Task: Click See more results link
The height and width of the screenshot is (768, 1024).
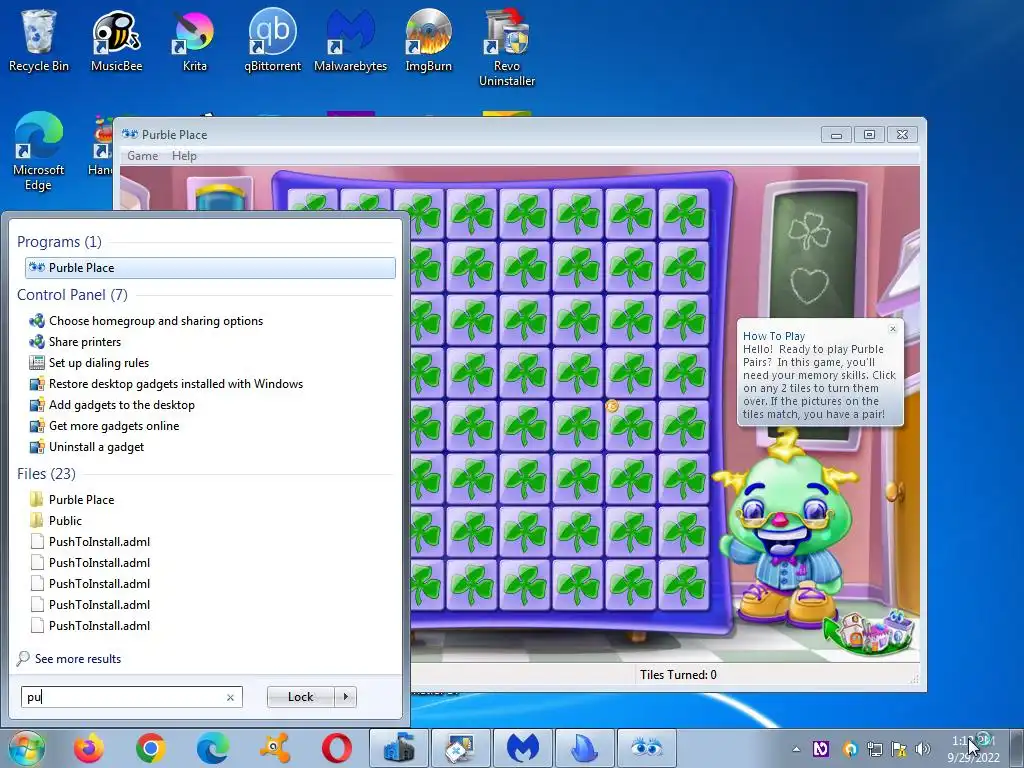Action: (x=78, y=658)
